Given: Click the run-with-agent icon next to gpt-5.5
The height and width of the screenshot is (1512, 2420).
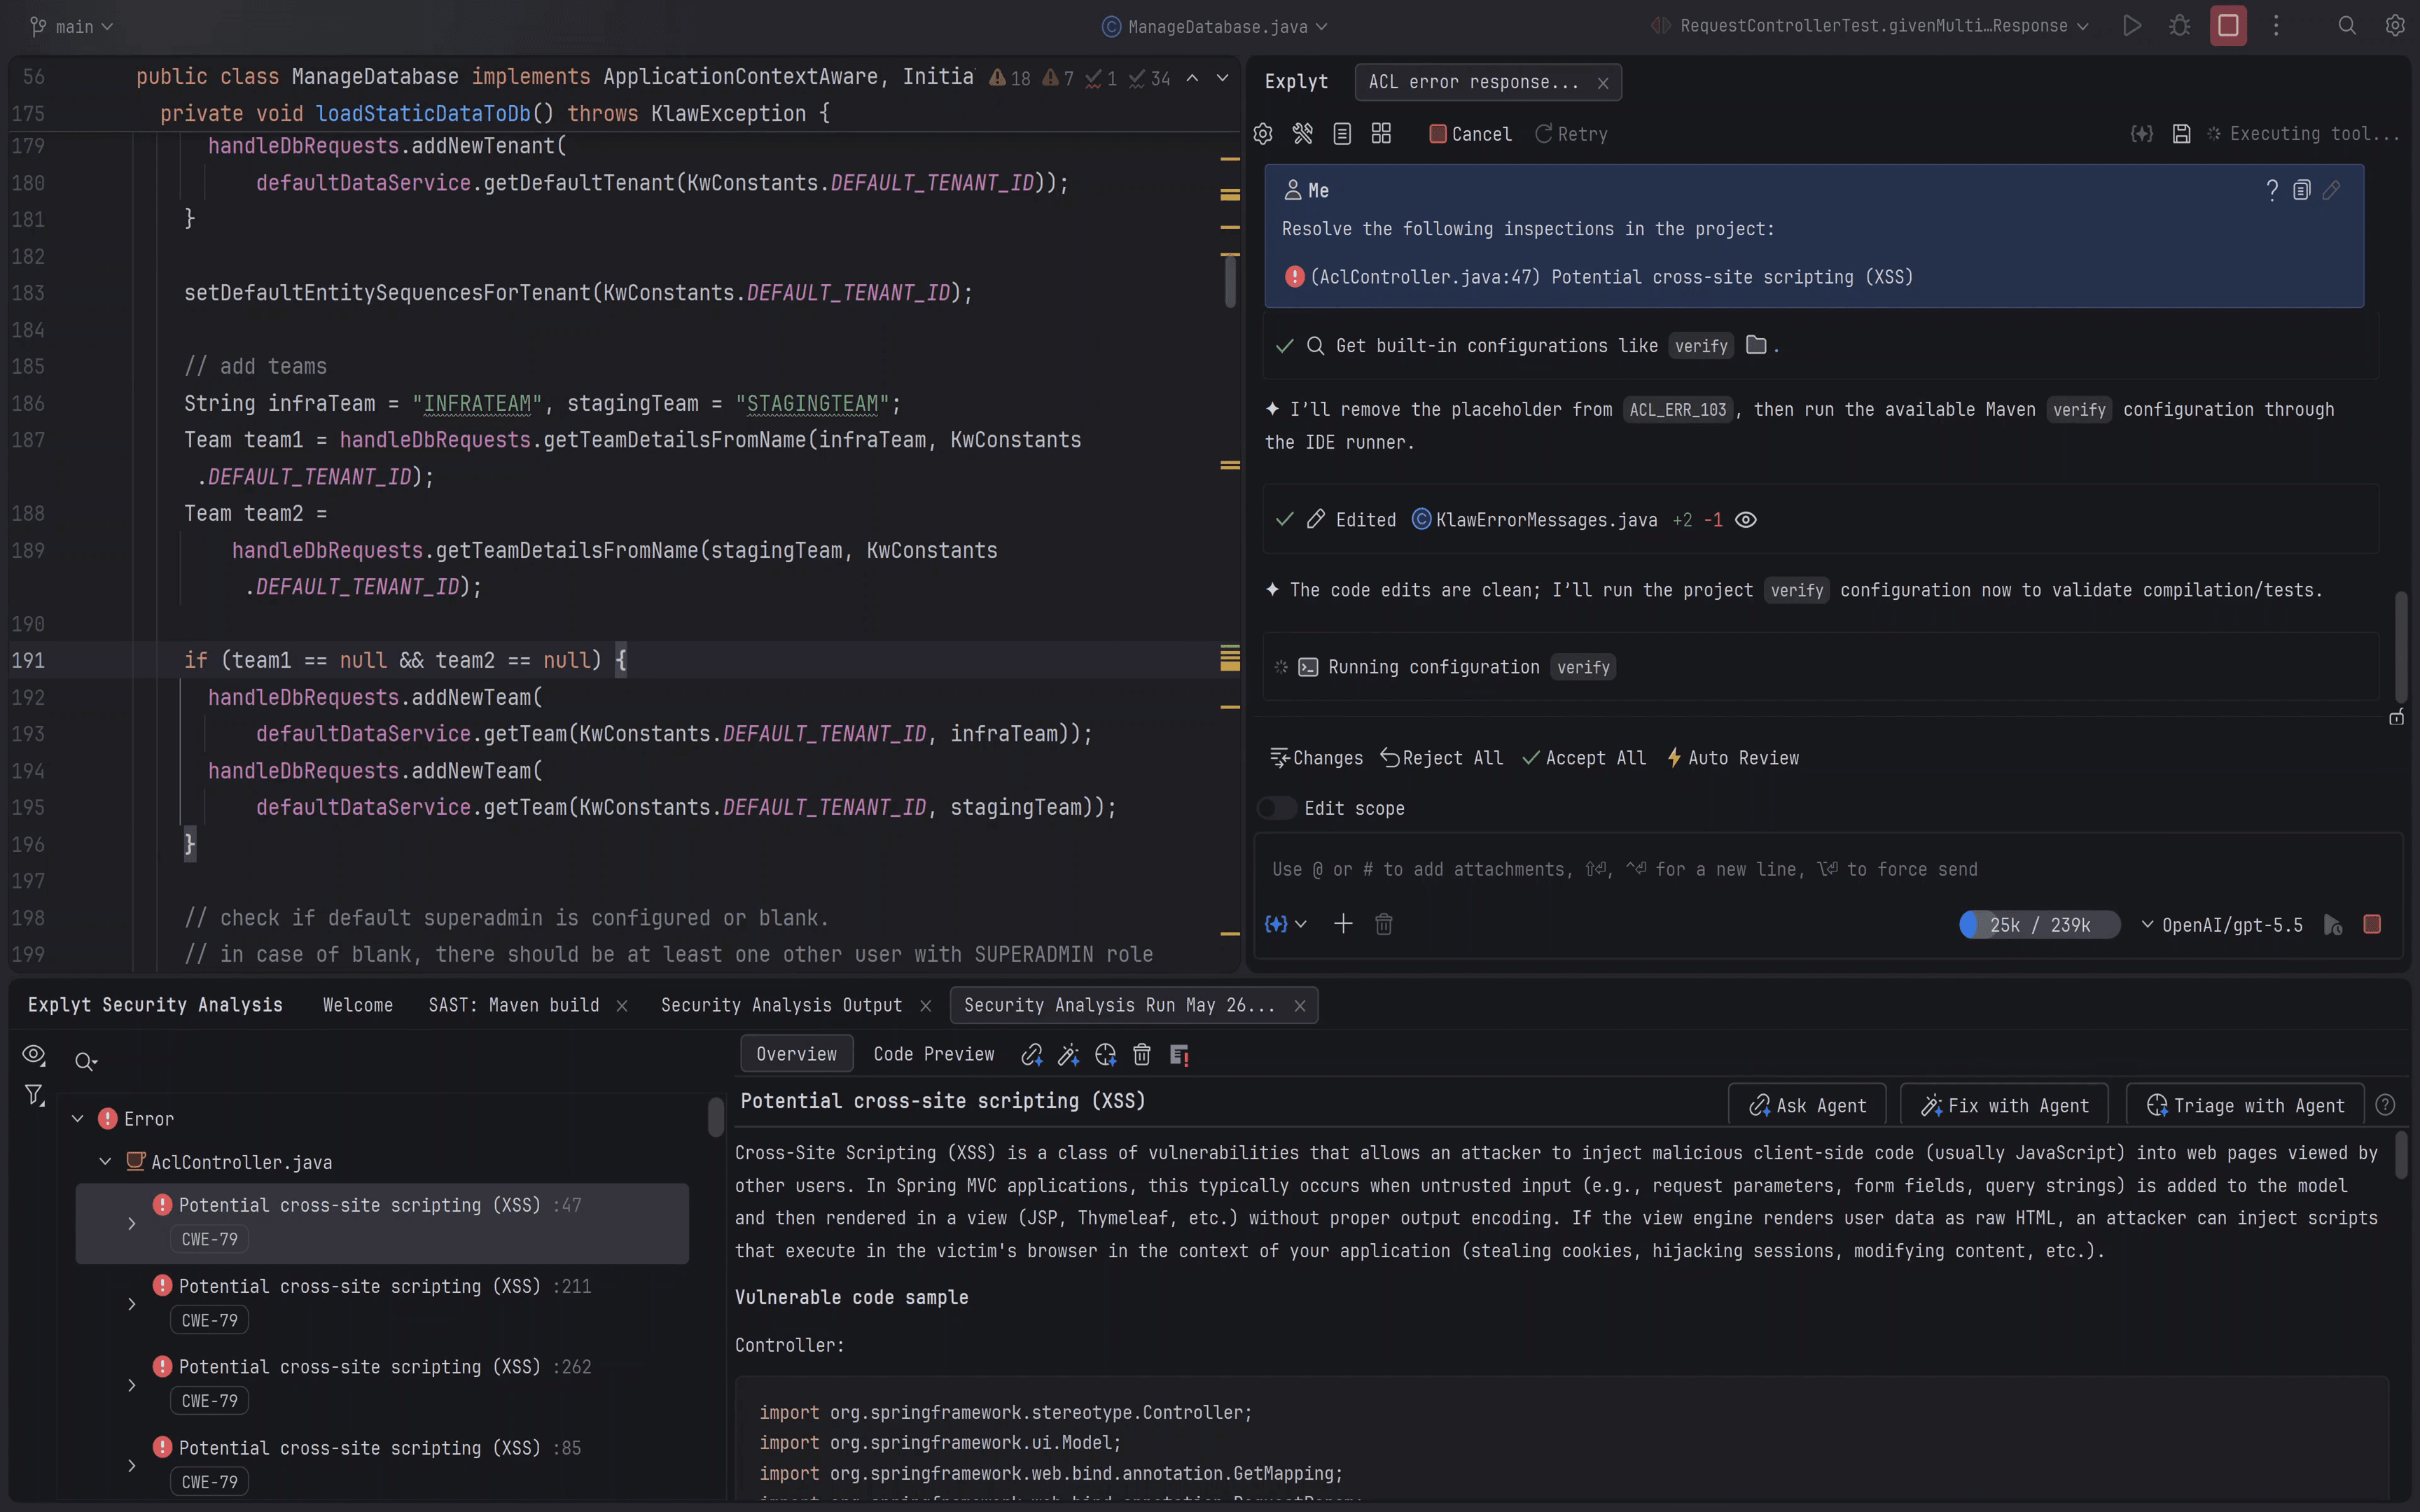Looking at the screenshot, I should point(2332,925).
